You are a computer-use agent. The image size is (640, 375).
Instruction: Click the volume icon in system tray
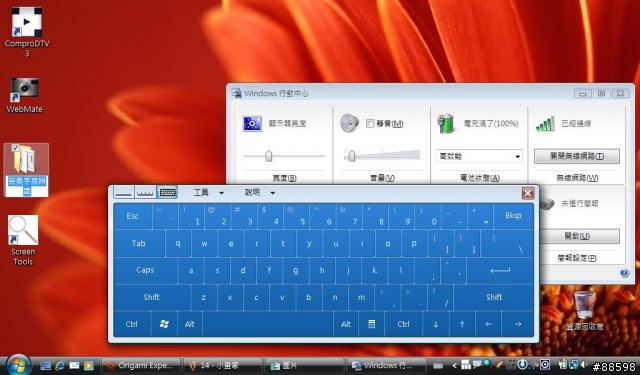[x=584, y=364]
